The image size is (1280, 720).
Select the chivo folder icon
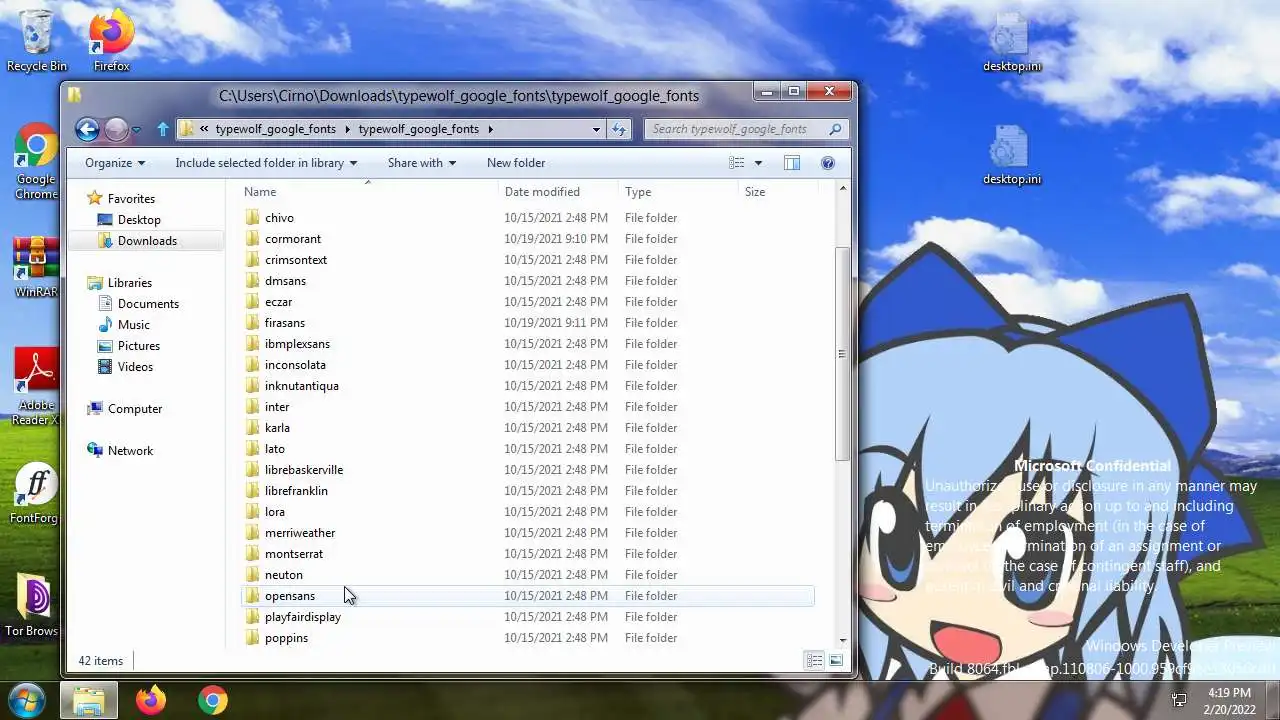pyautogui.click(x=252, y=218)
